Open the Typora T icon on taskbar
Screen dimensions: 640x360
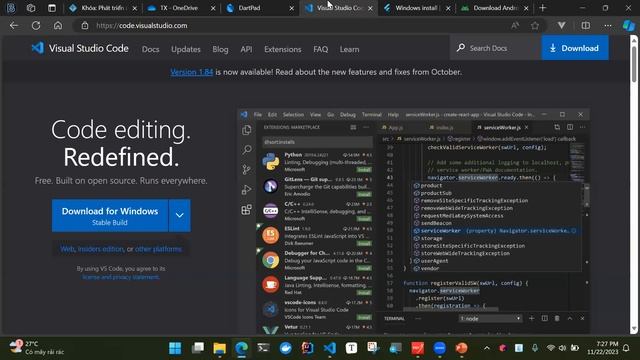pyautogui.click(x=351, y=348)
